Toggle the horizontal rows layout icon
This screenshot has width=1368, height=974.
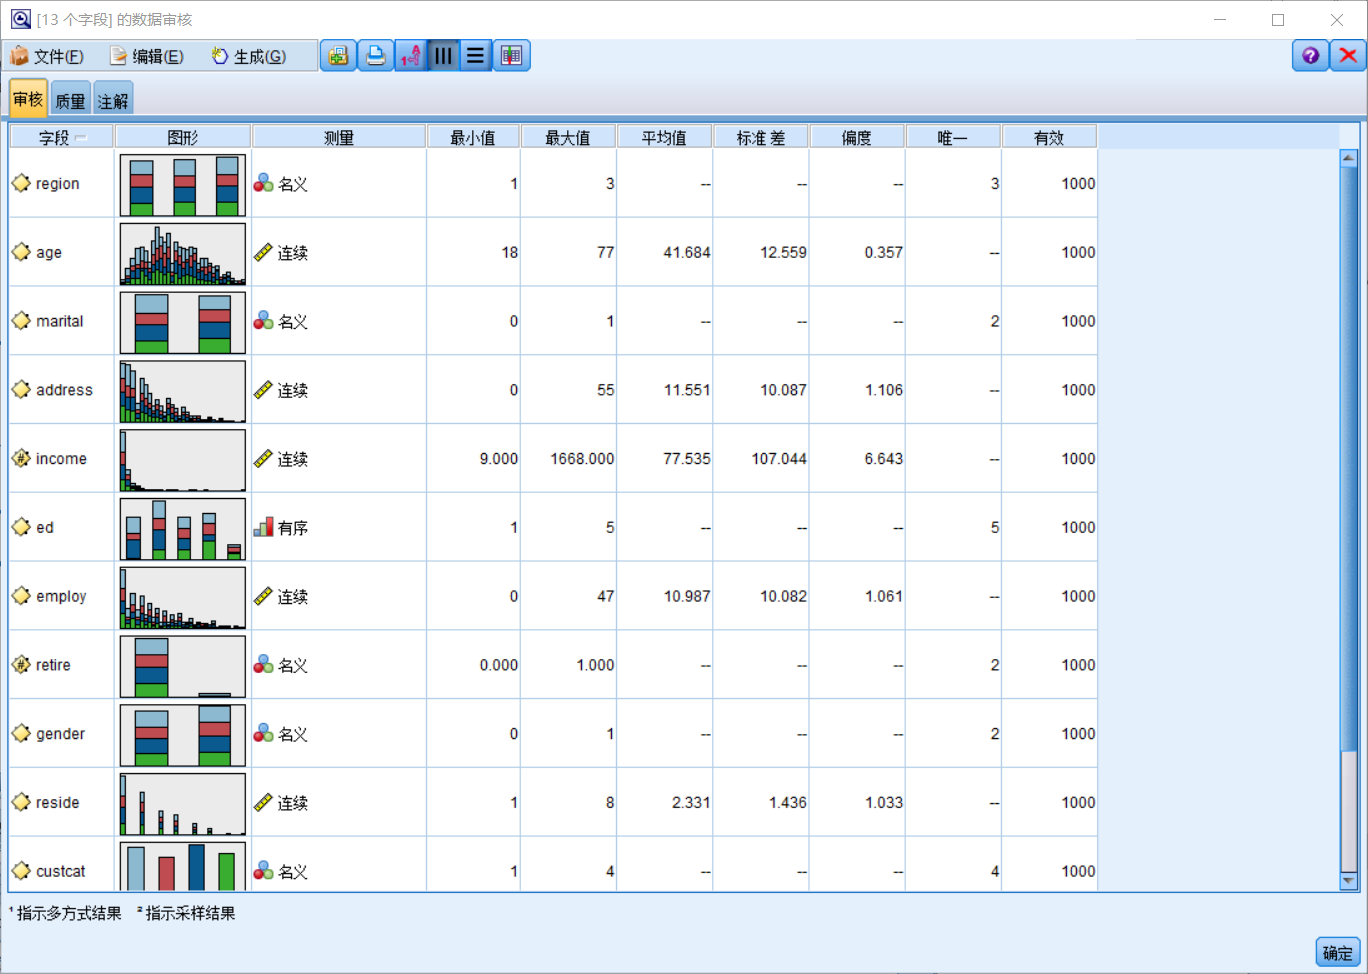click(x=476, y=56)
